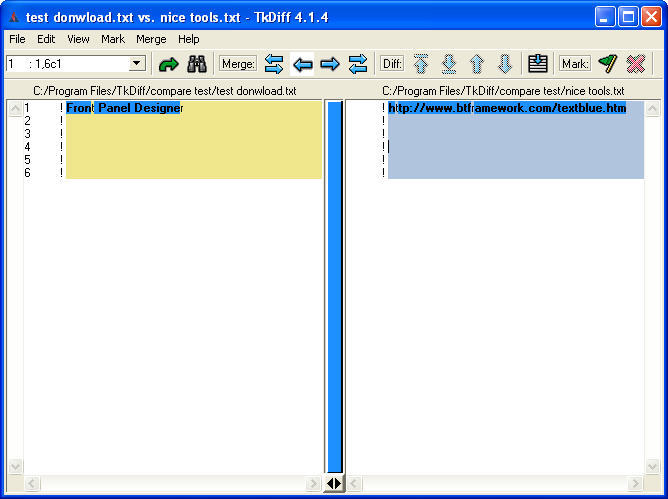Viewport: 668px width, 499px height.
Task: Click merge choose left then right icon
Action: (274, 64)
